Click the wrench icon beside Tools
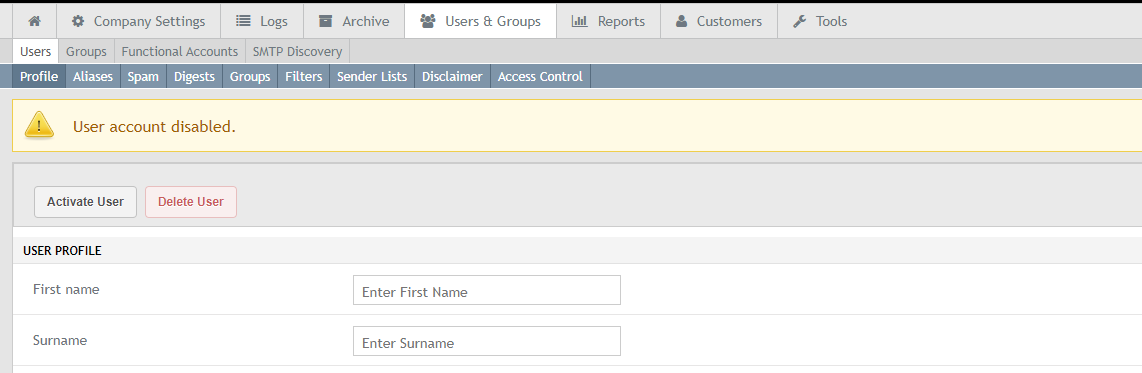1142x373 pixels. click(800, 21)
